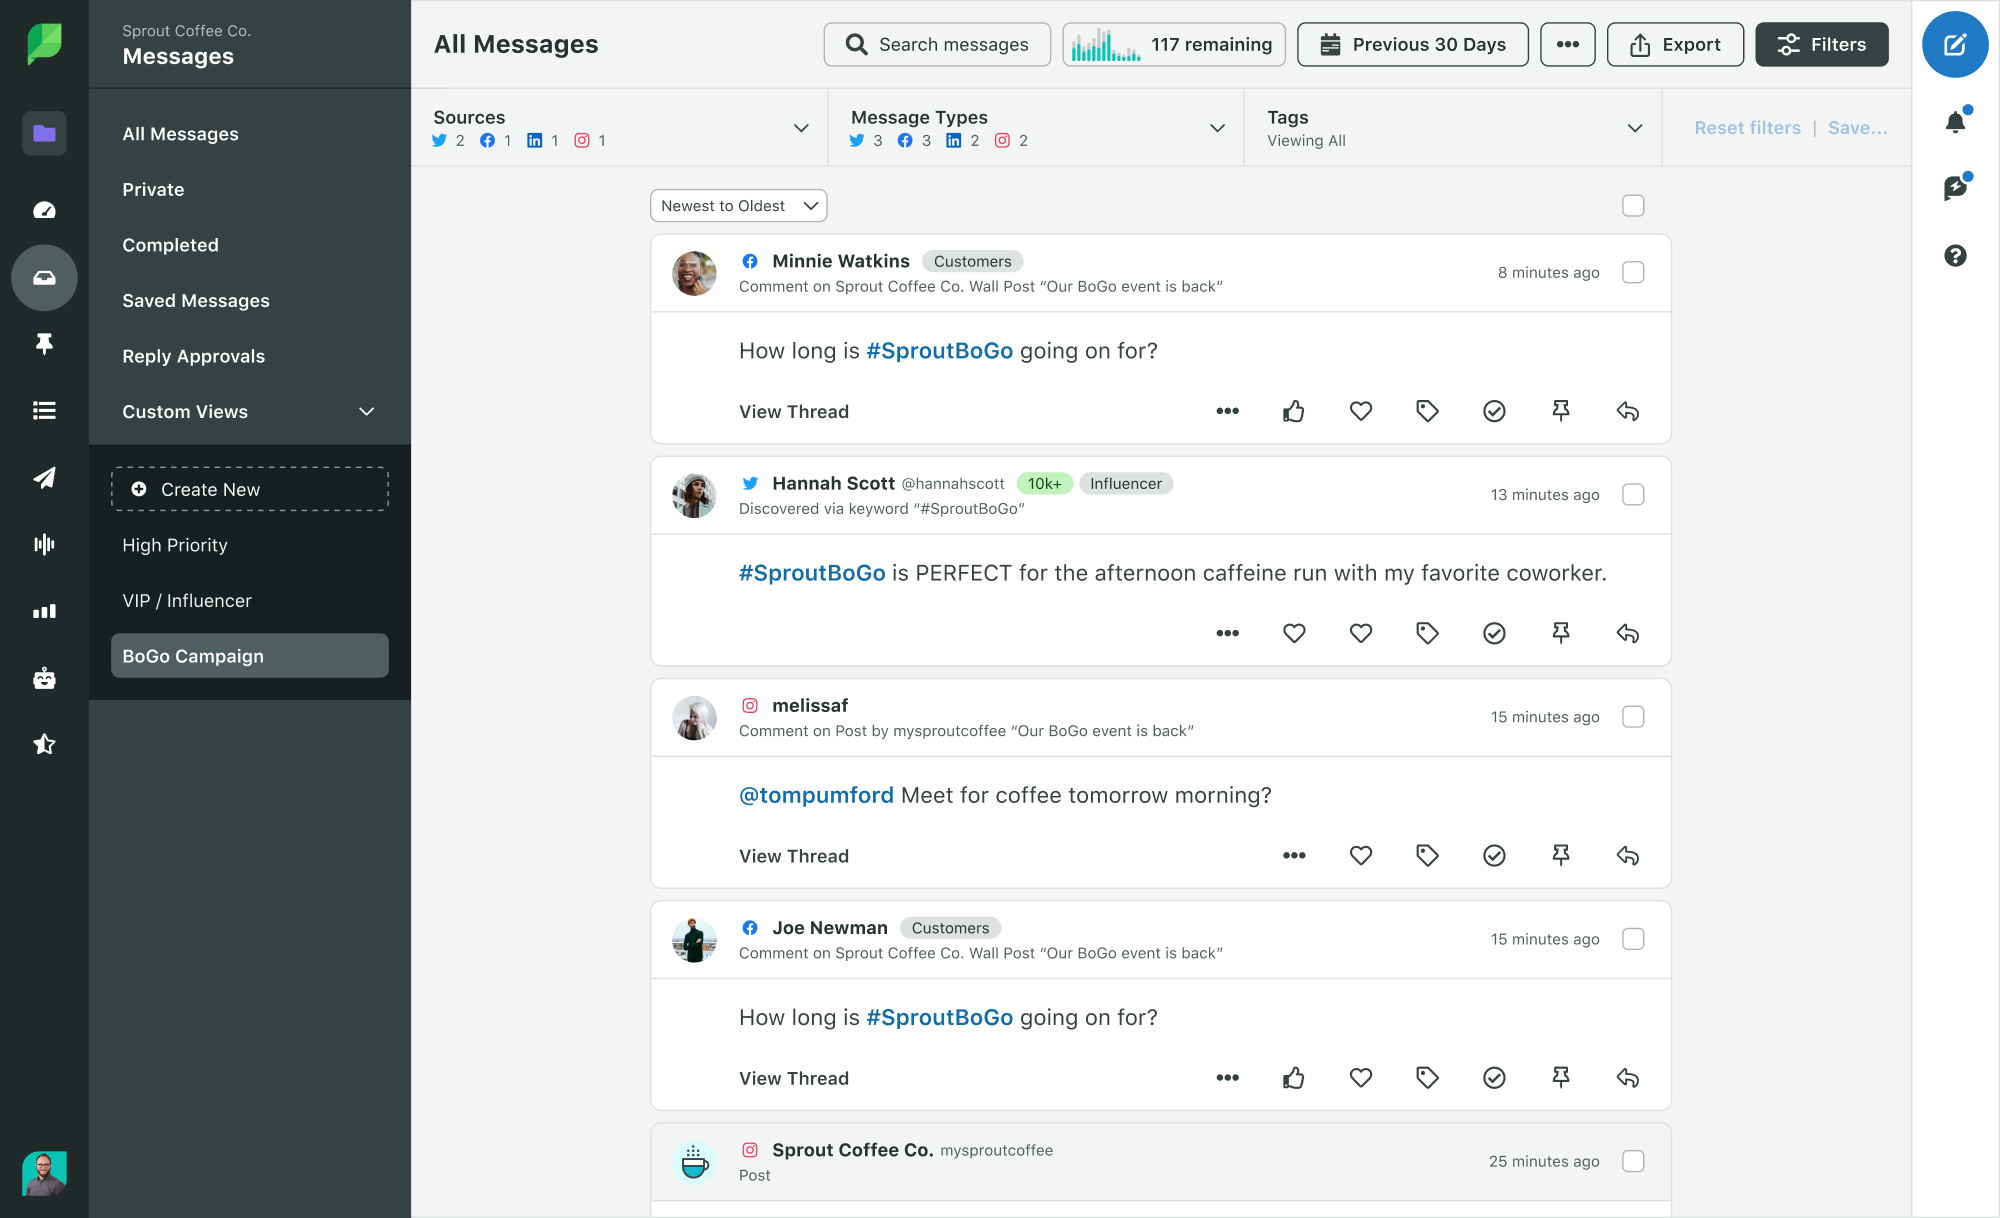Screen dimensions: 2000x1218
Task: Open View Thread under Minnie's comment
Action: tap(793, 411)
